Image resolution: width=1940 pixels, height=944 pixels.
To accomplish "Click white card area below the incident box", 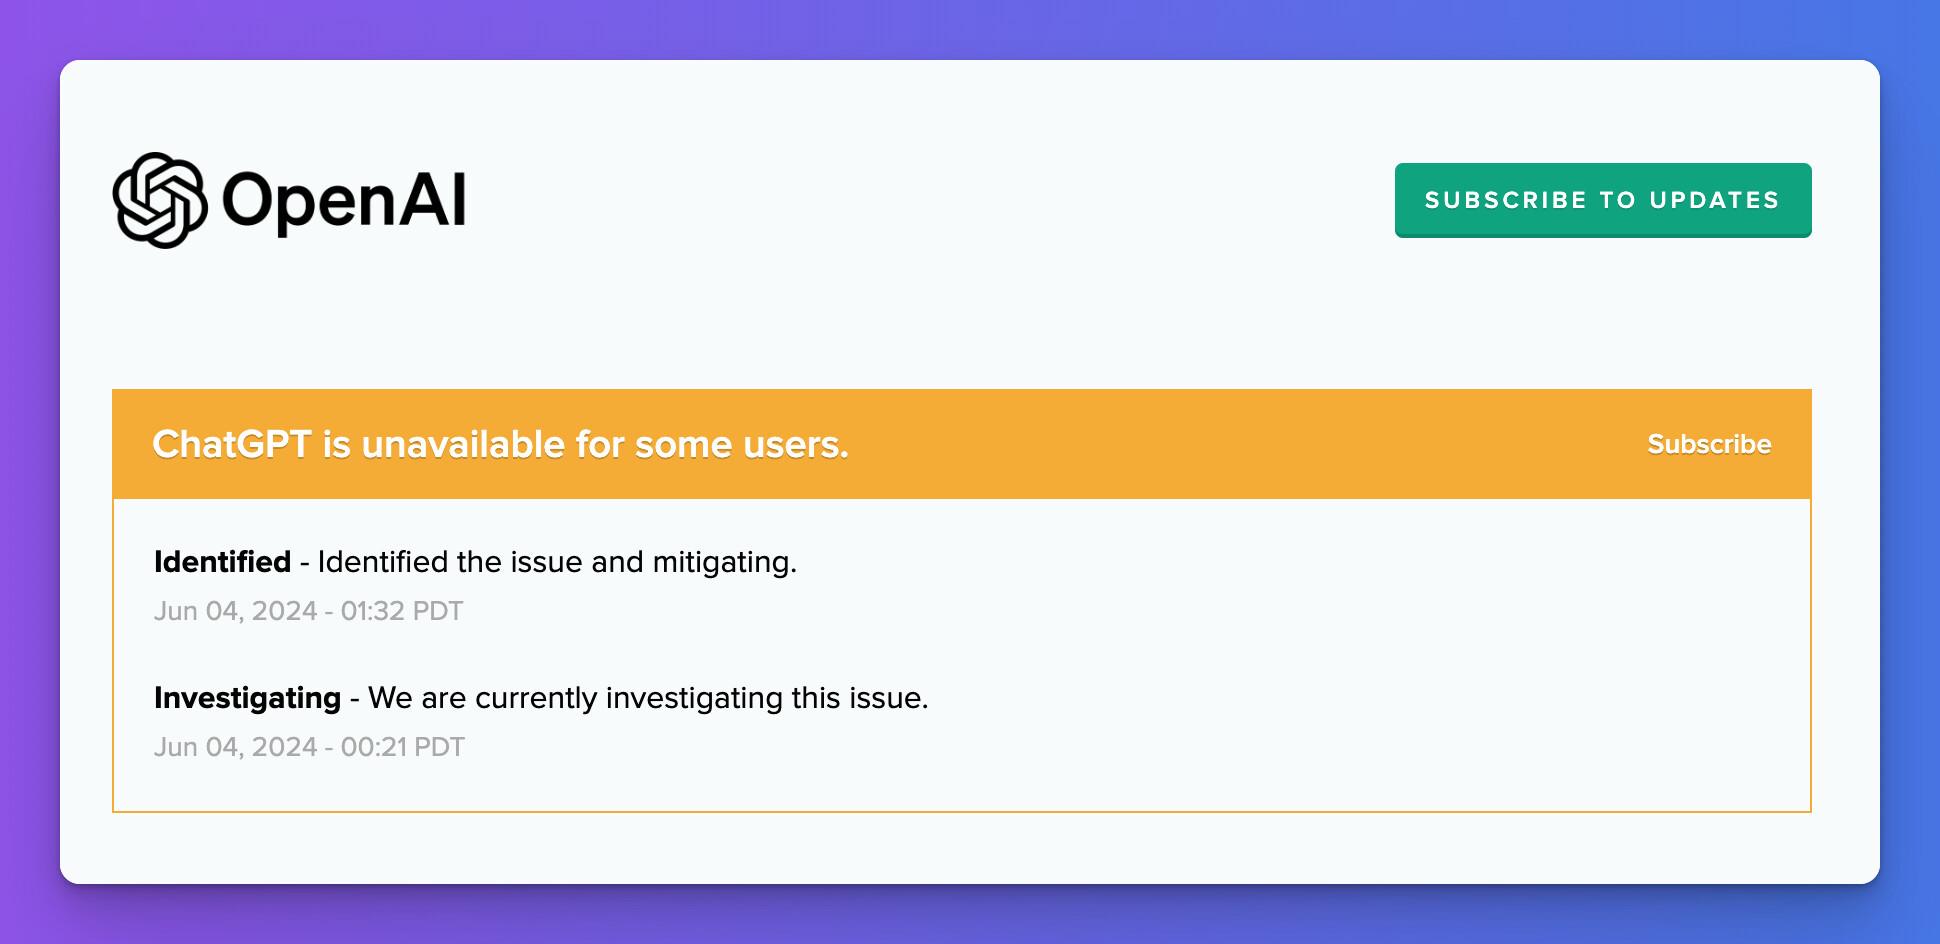I will click(x=960, y=848).
